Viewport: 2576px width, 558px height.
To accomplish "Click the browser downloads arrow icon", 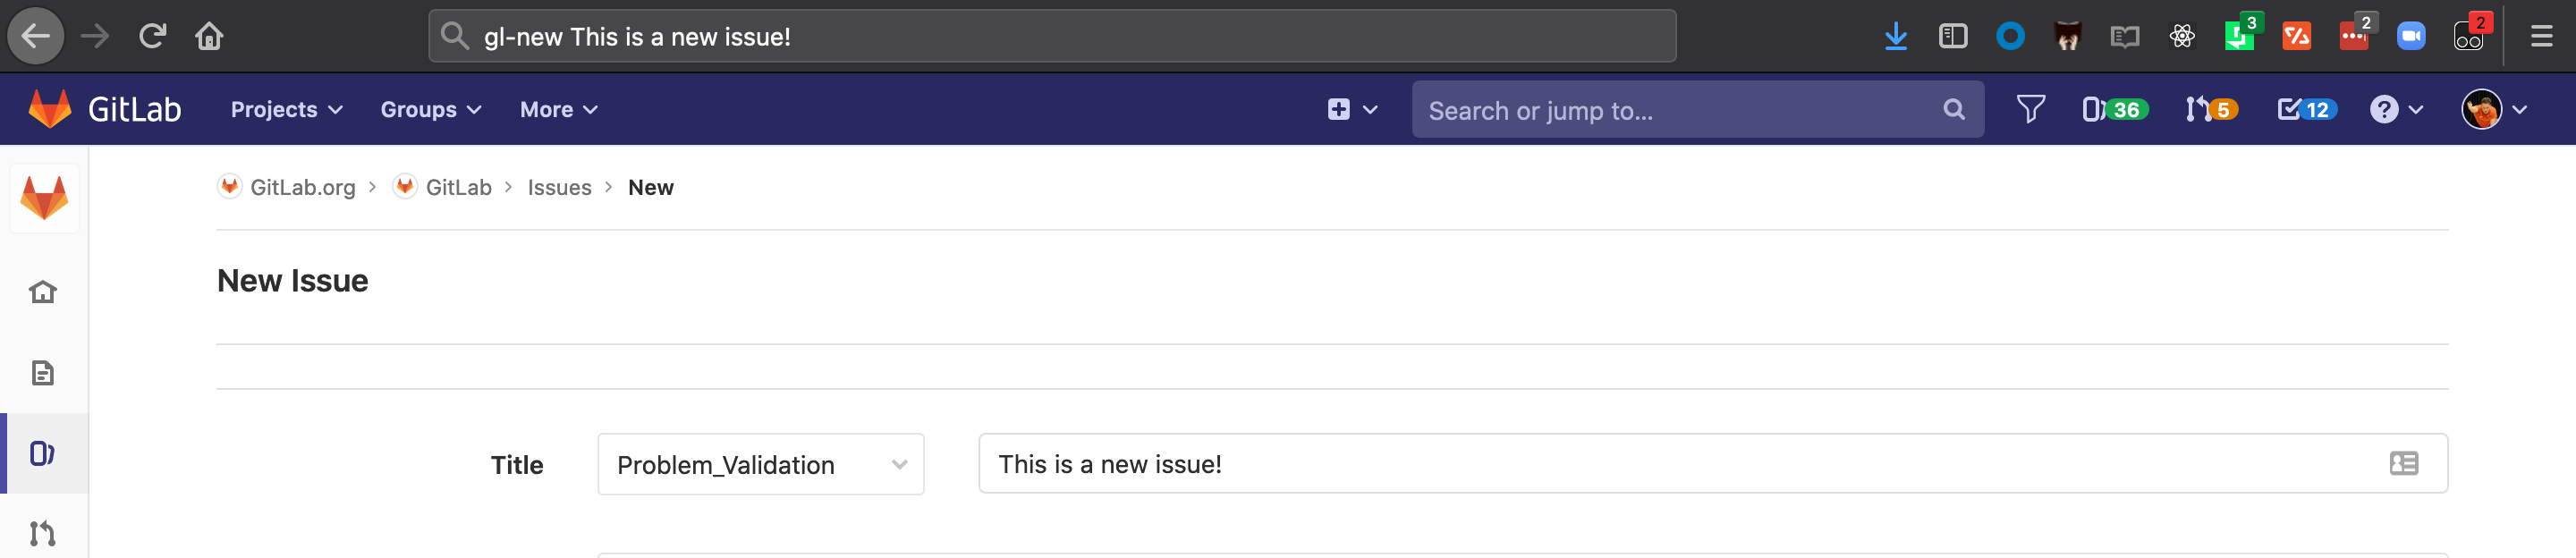I will (x=1895, y=37).
